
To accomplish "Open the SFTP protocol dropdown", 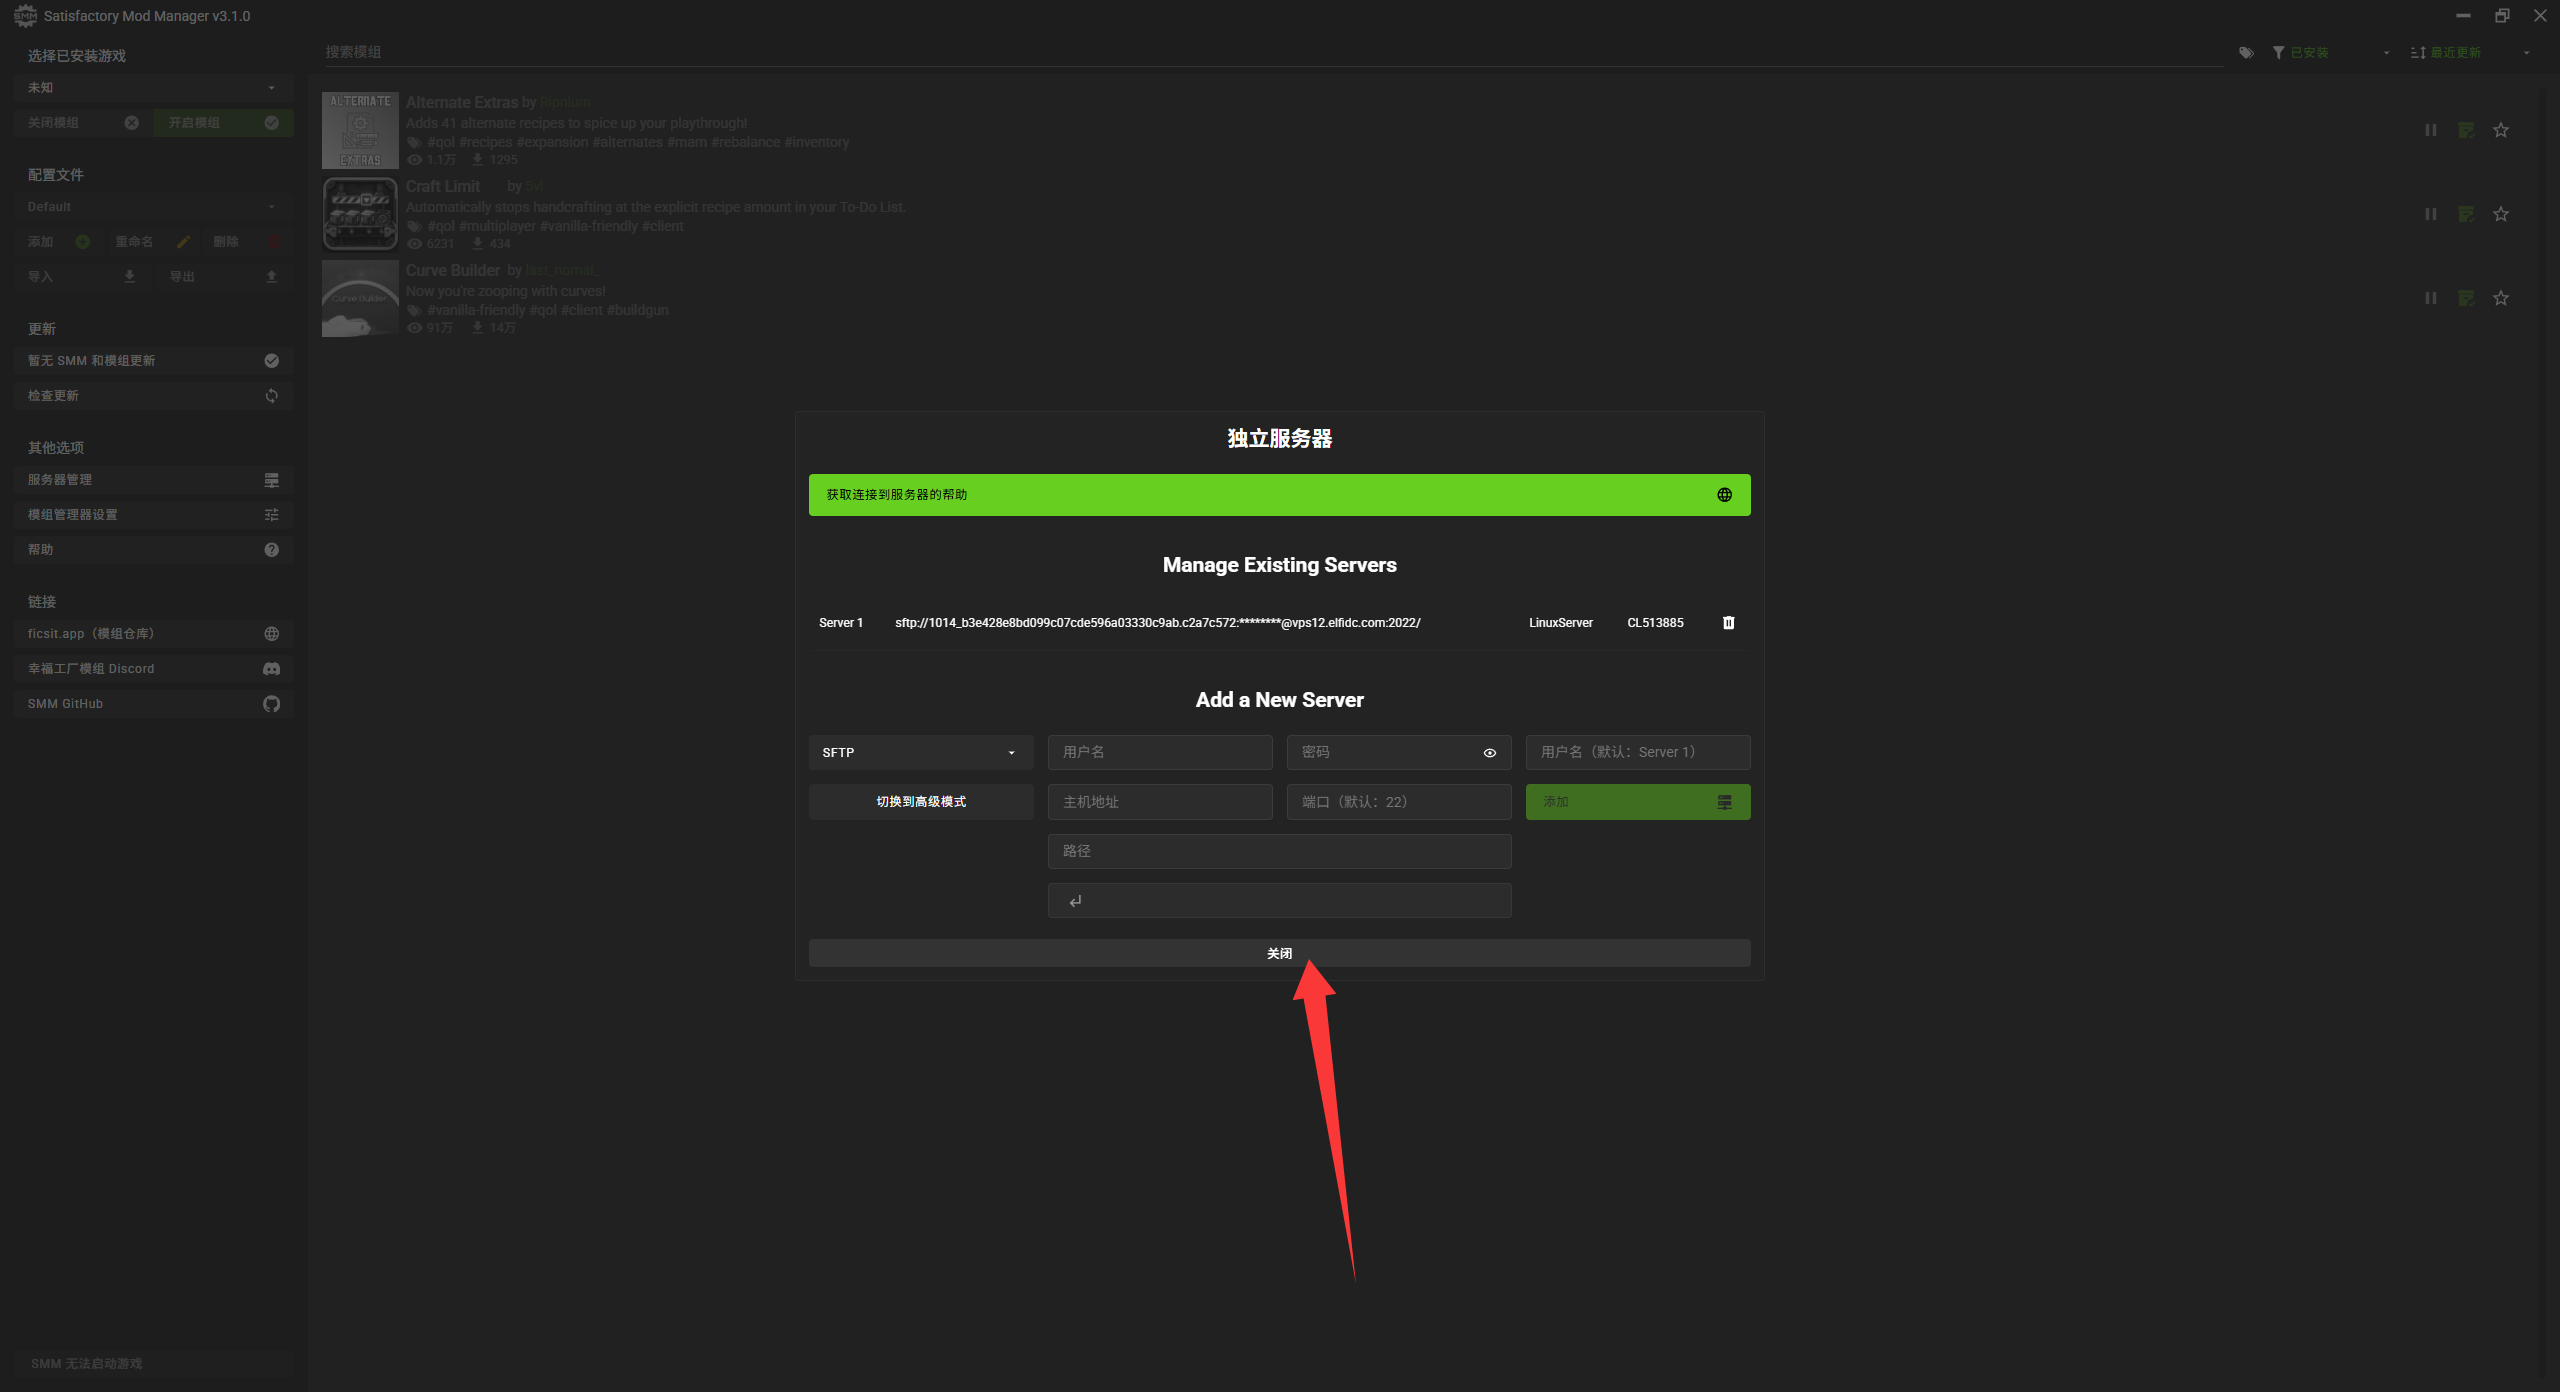I will pos(920,752).
